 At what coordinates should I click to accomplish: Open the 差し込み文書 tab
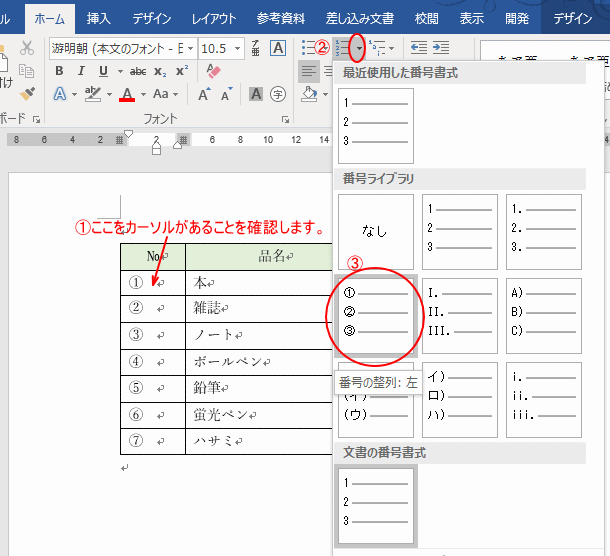360,19
